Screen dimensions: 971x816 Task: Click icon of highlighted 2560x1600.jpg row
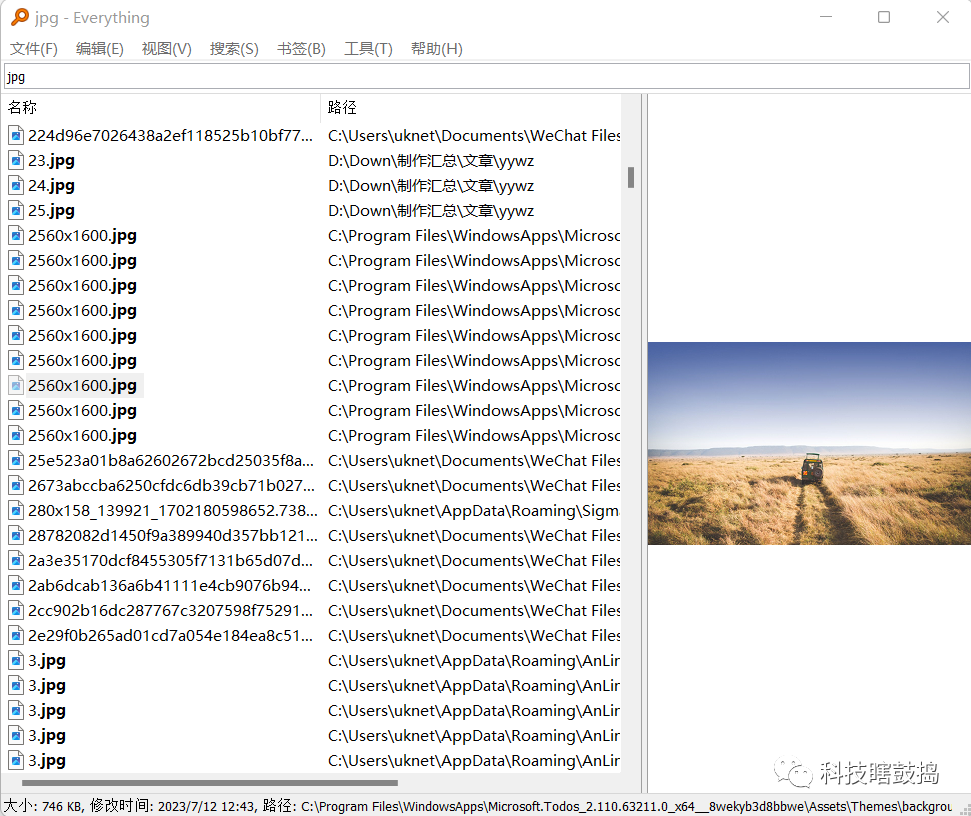[16, 386]
